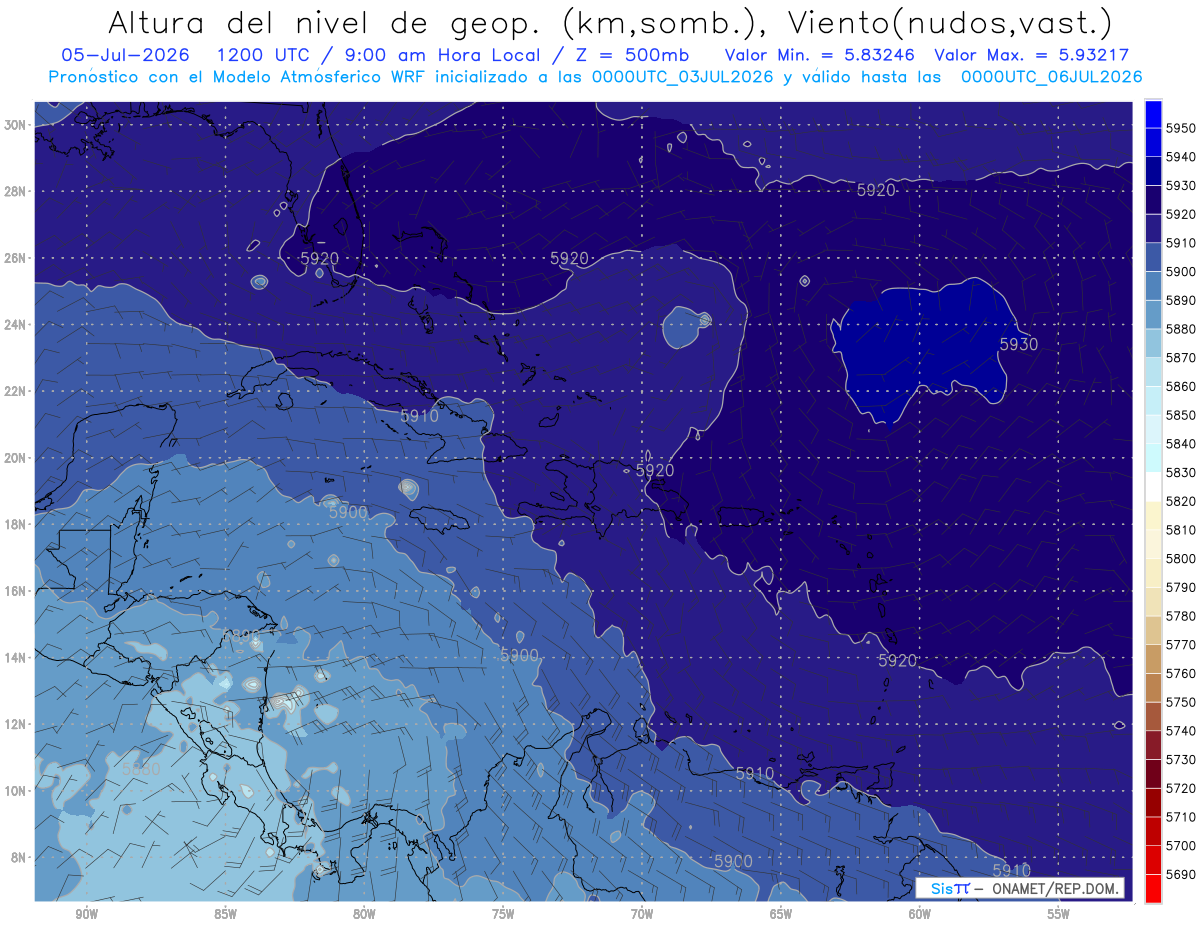Click the "Z = 500mb" level text
The height and width of the screenshot is (927, 1200).
[632, 55]
